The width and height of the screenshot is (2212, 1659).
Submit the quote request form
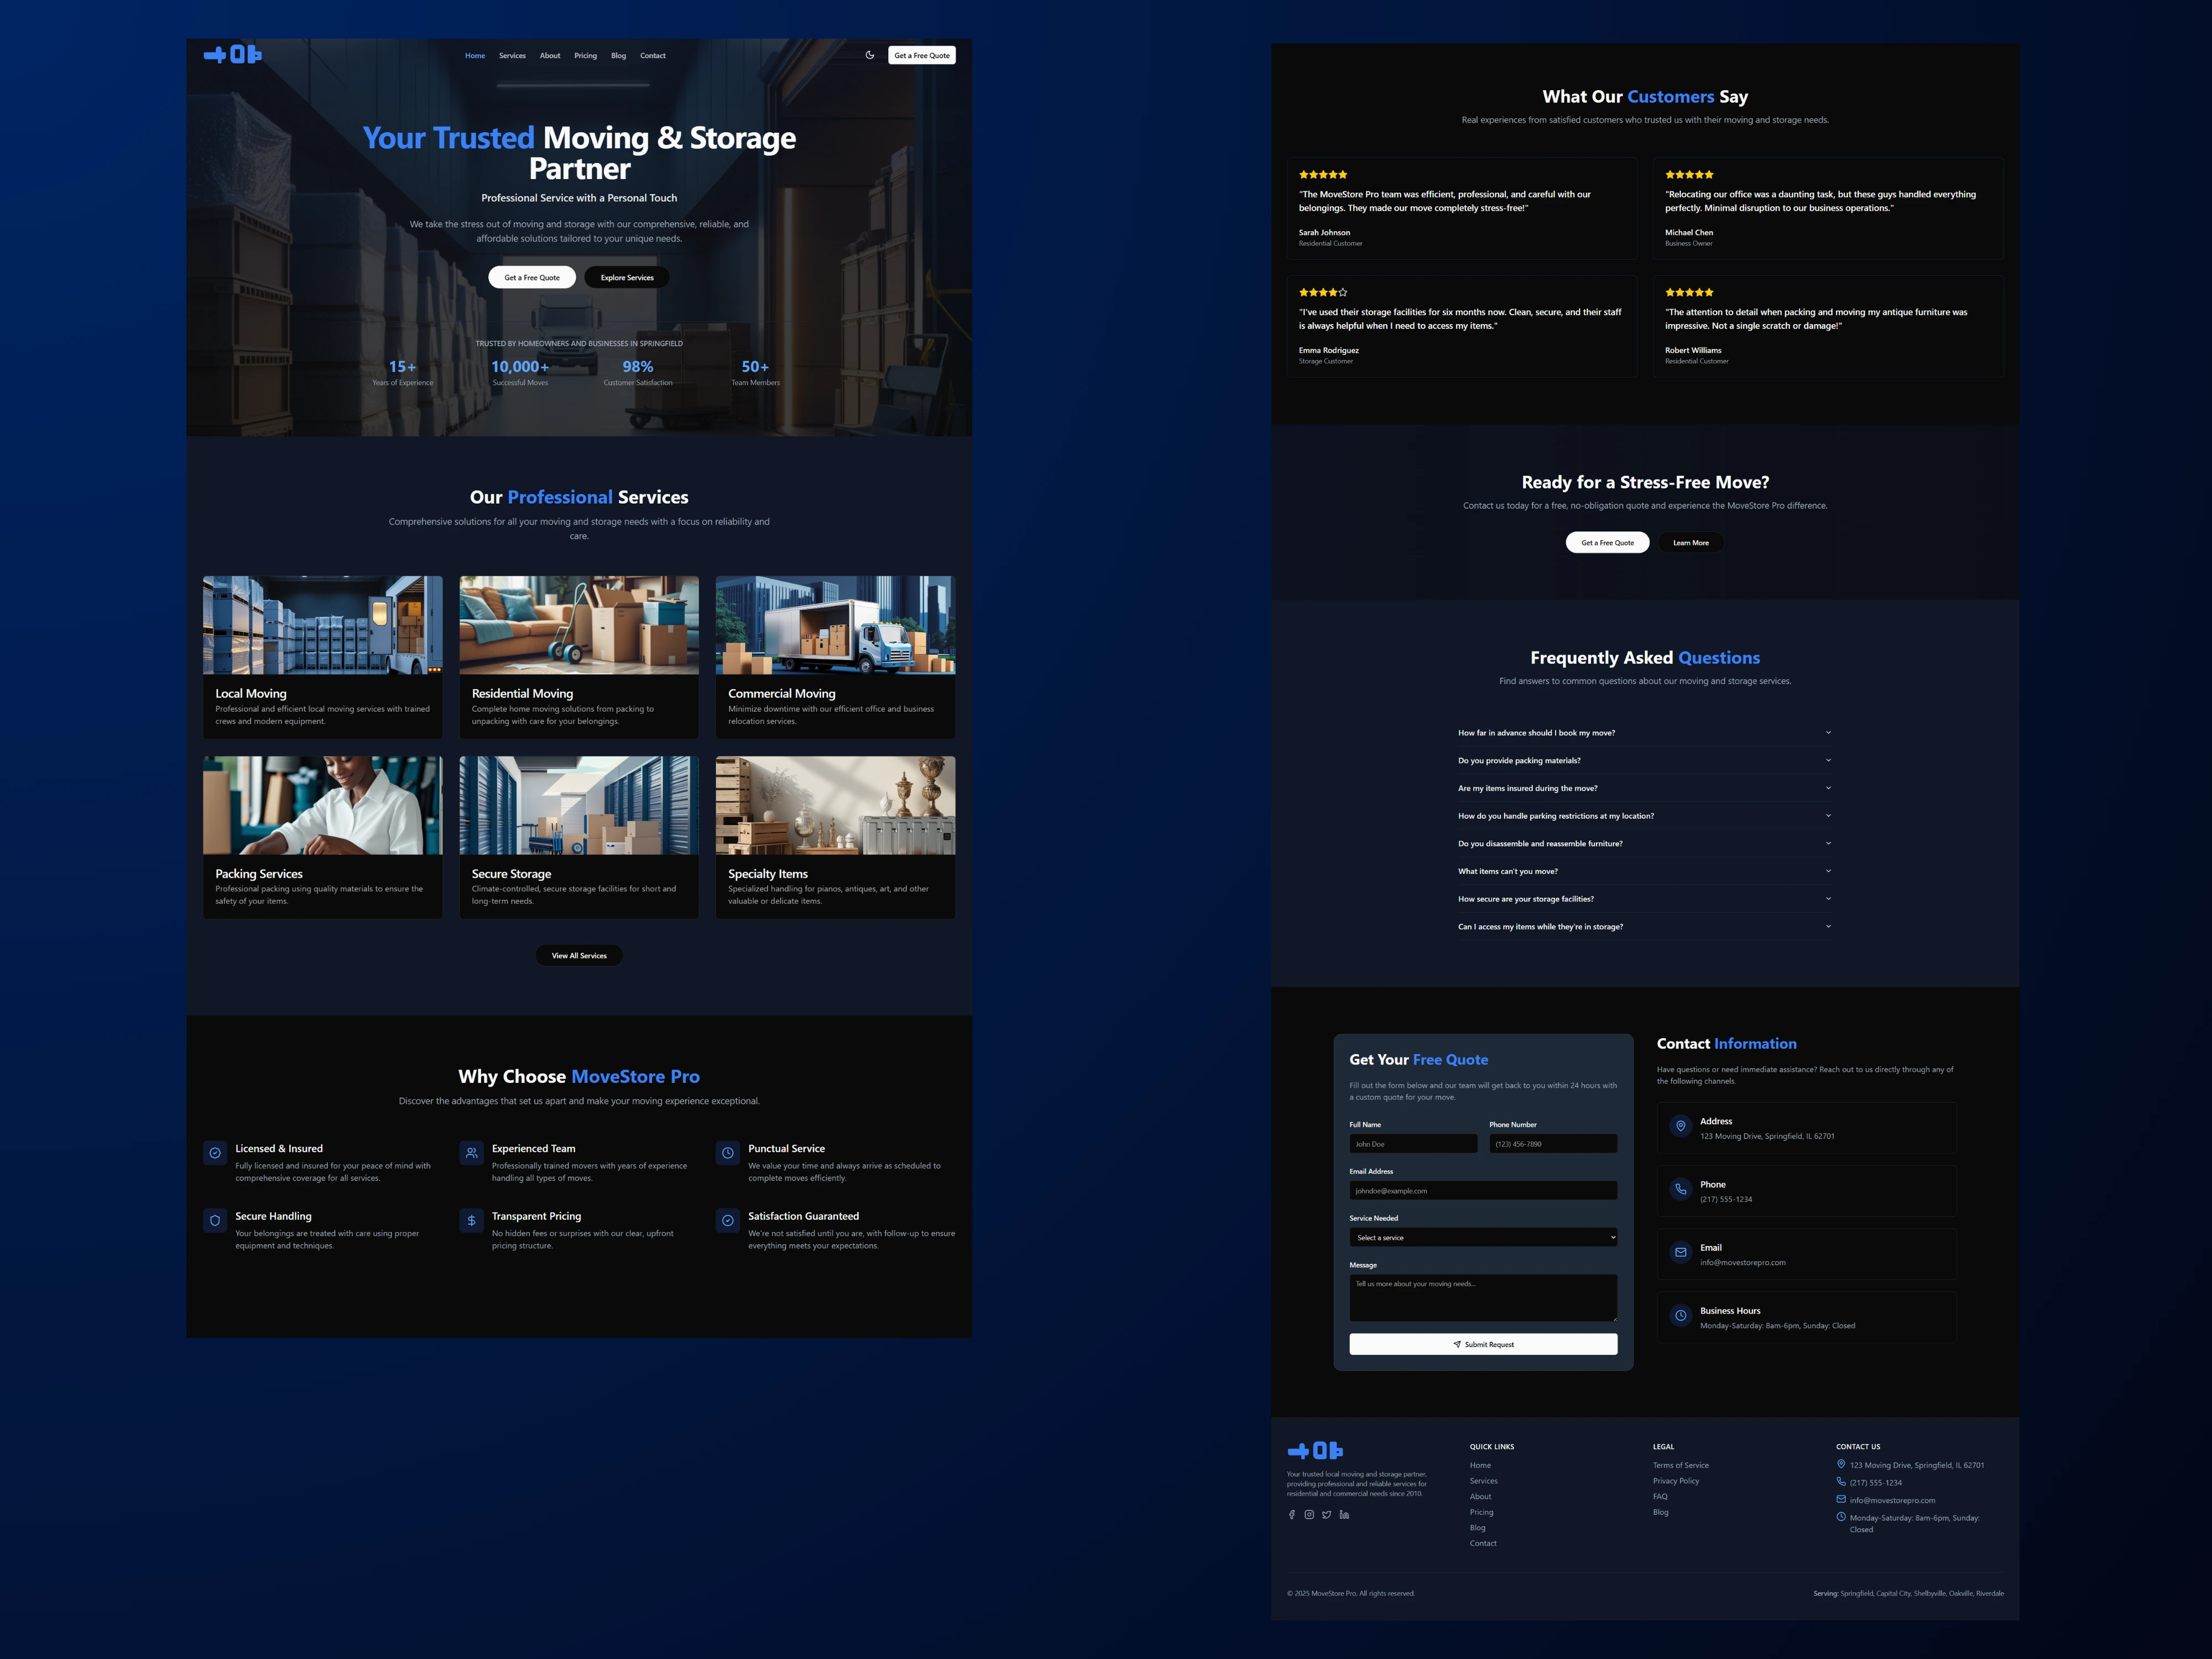1483,1345
